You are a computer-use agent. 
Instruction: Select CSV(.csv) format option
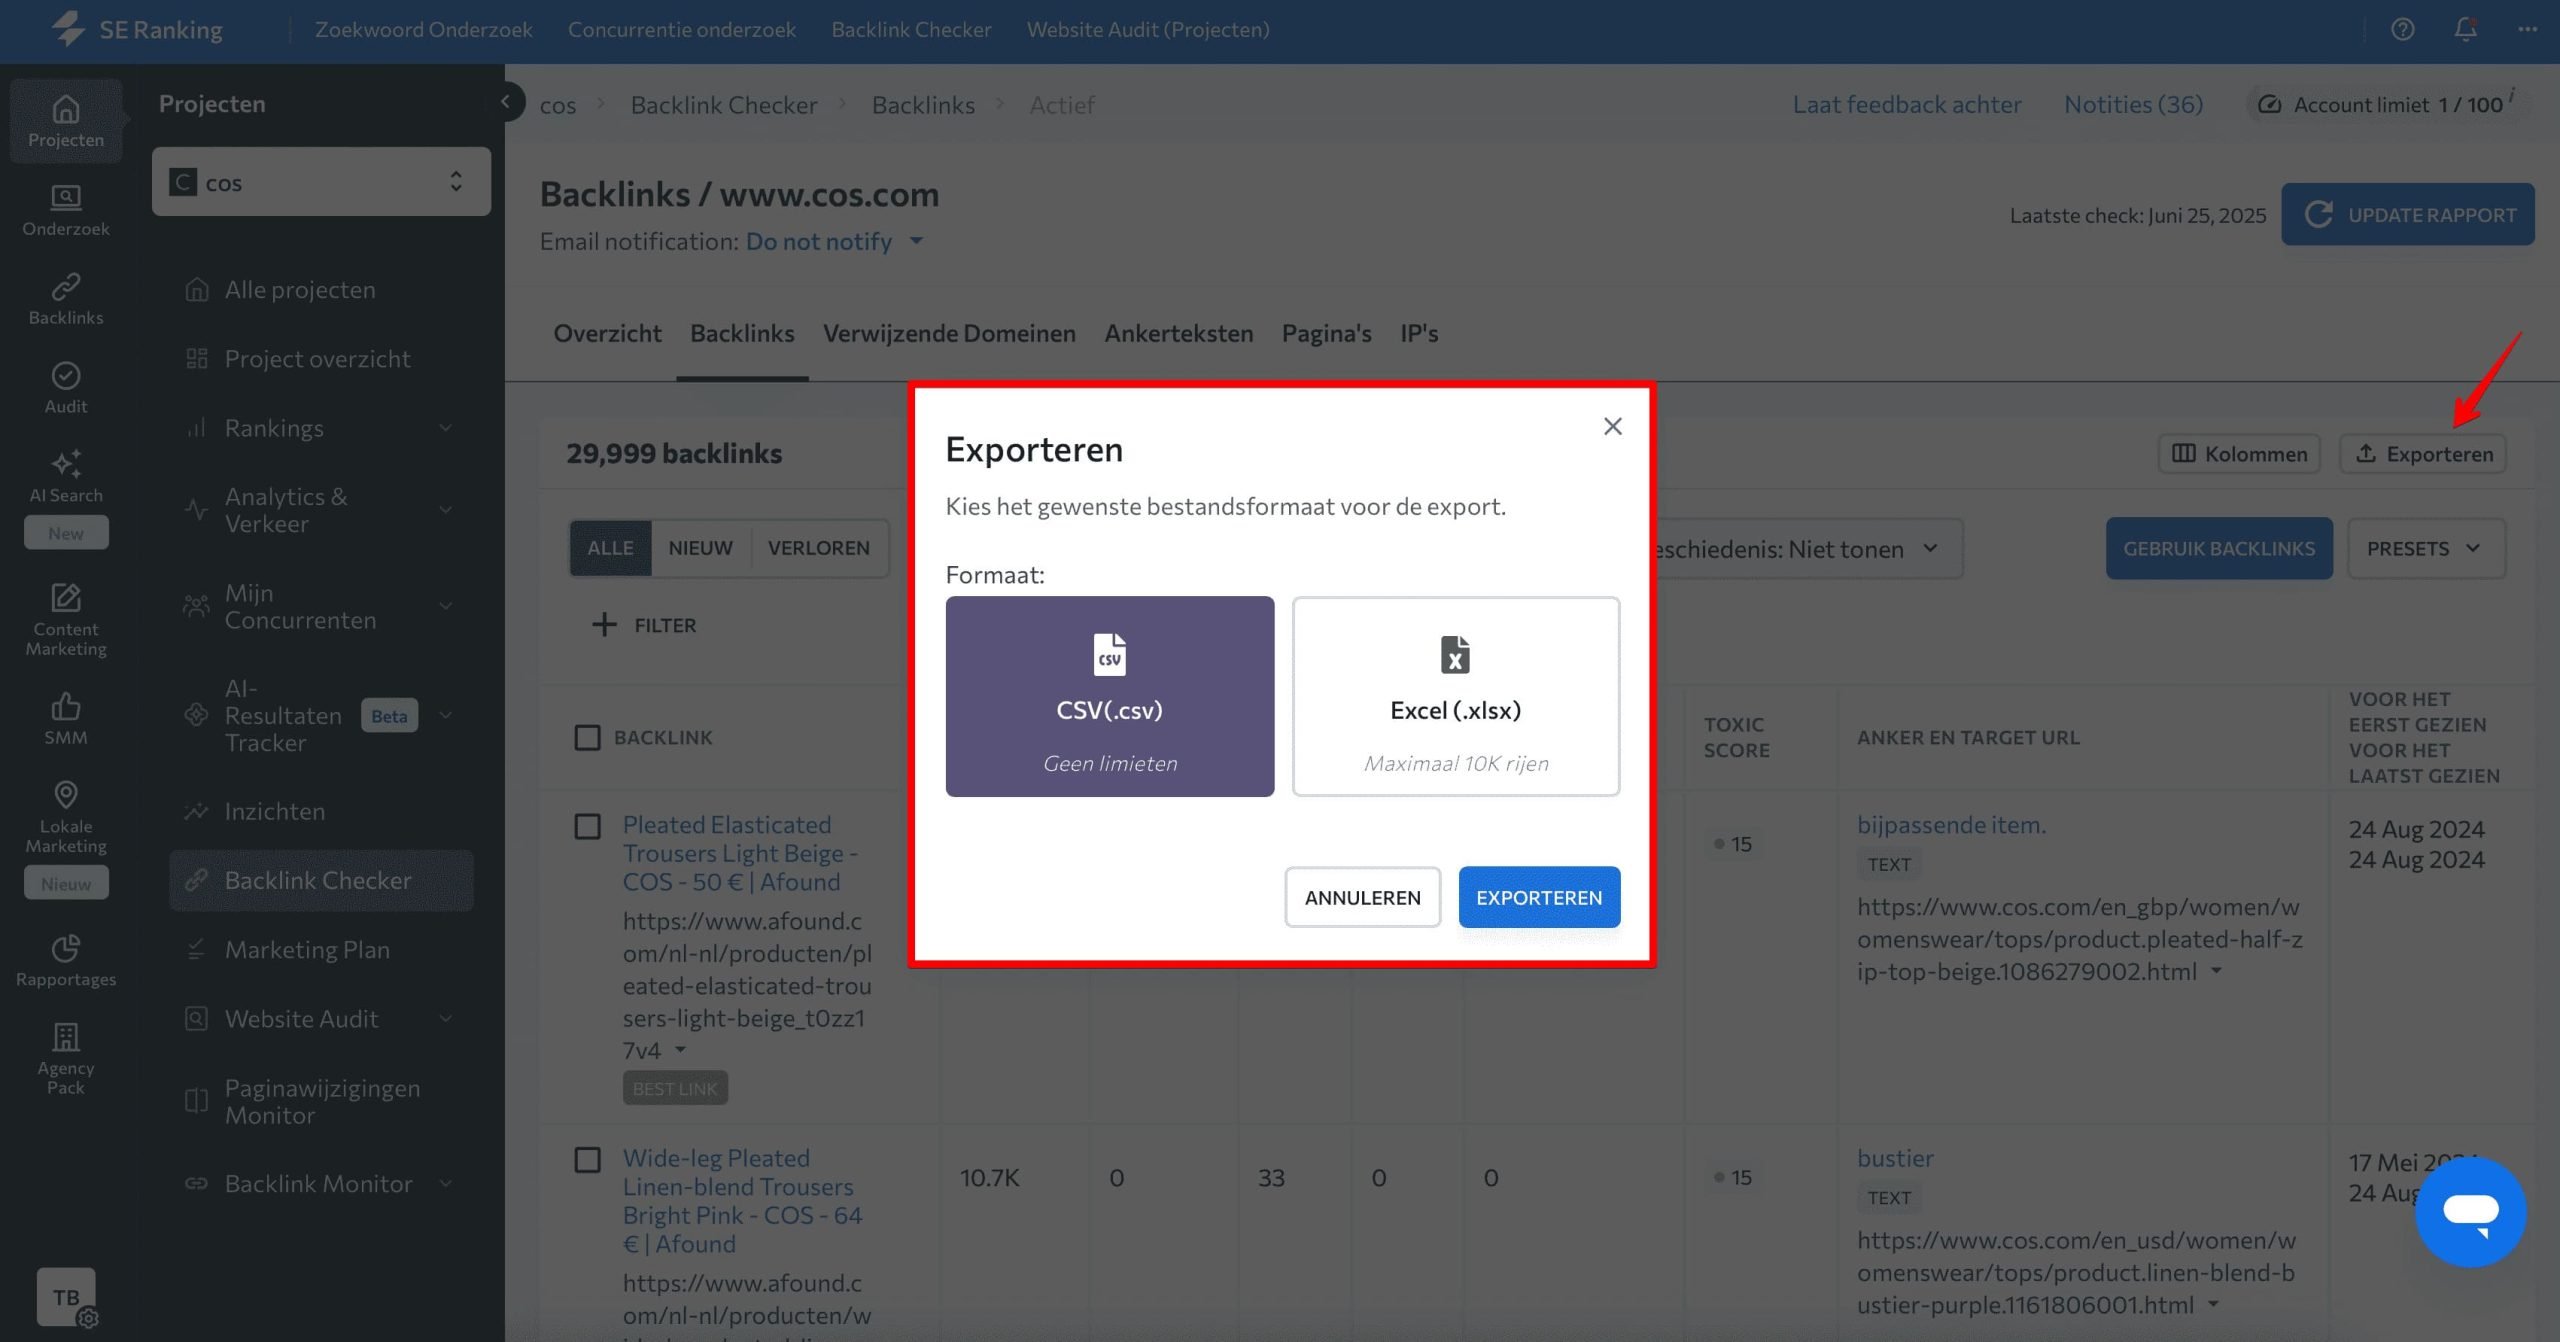pyautogui.click(x=1110, y=696)
